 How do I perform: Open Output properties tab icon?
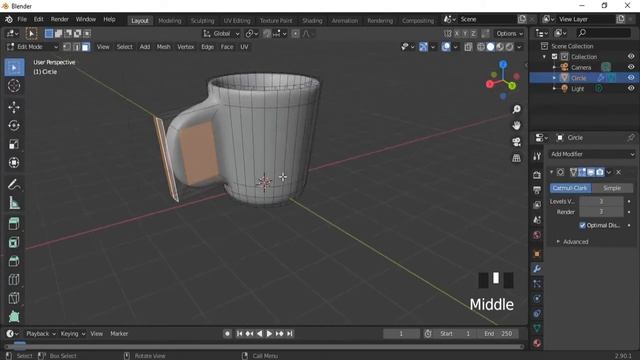point(537,190)
